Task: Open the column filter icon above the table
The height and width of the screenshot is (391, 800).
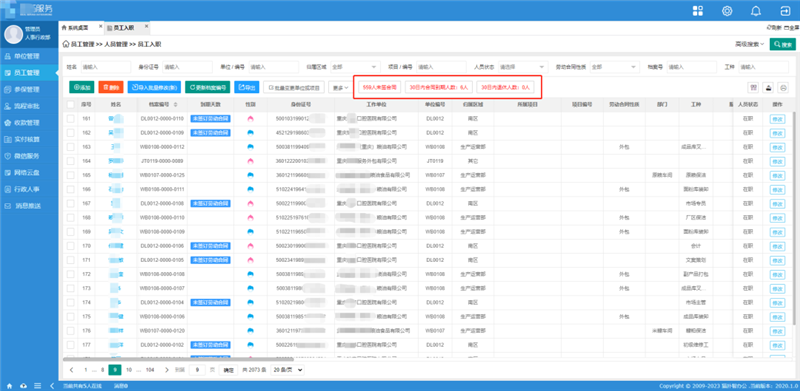Action: (x=753, y=88)
